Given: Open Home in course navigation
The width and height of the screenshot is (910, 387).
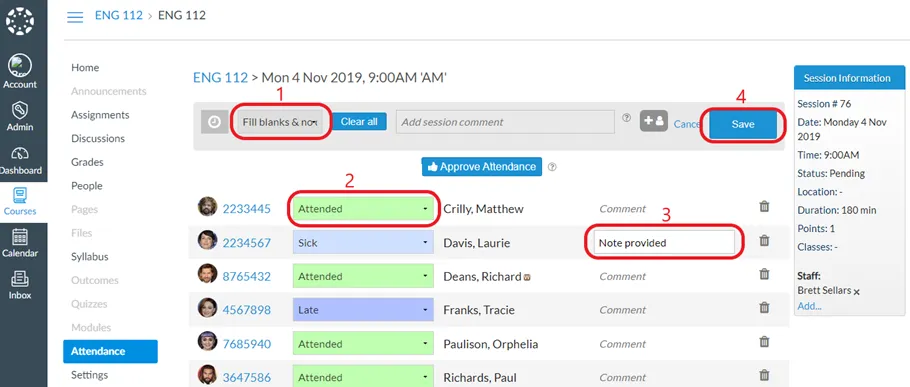Looking at the screenshot, I should (x=85, y=68).
